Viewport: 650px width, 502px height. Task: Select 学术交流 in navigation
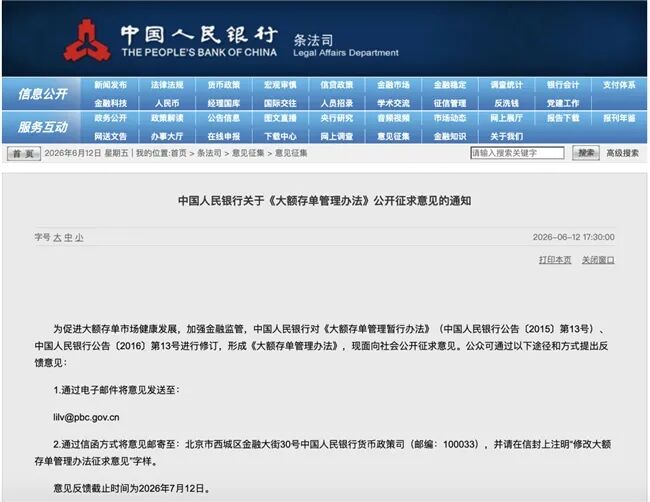pyautogui.click(x=393, y=103)
